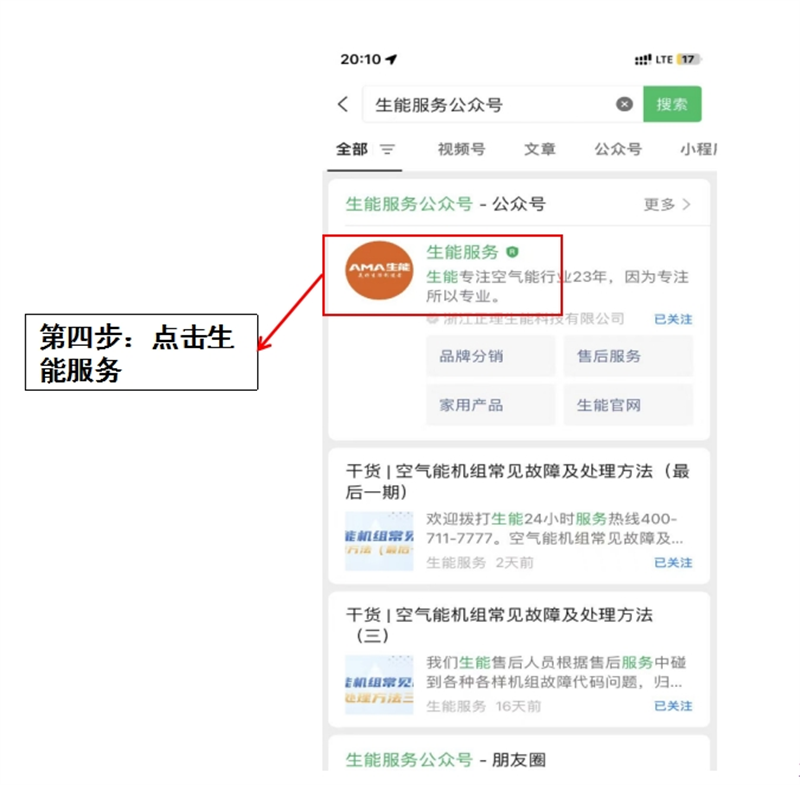Open the filter icon next to 全部
This screenshot has width=800, height=785.
pyautogui.click(x=387, y=150)
